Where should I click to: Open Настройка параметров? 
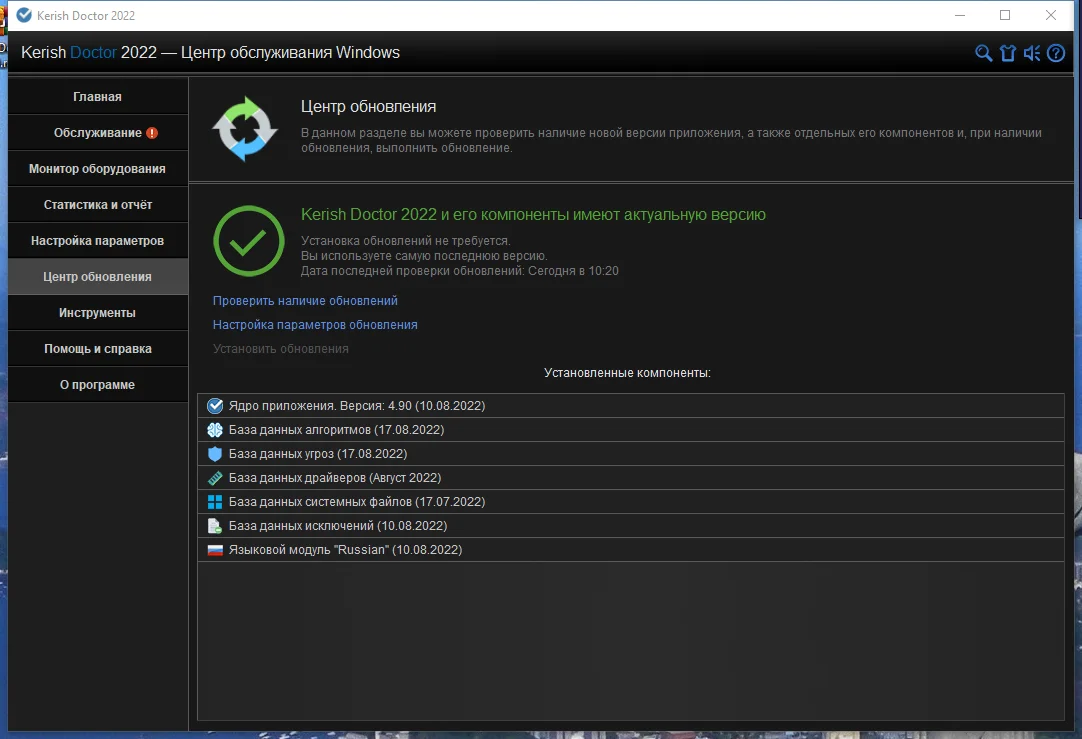[x=97, y=241]
